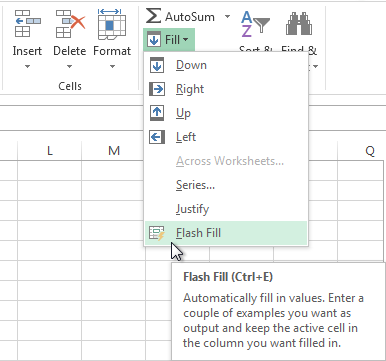Viewport: 386px width, 361px height.
Task: Click the Format cells icon
Action: (x=112, y=24)
